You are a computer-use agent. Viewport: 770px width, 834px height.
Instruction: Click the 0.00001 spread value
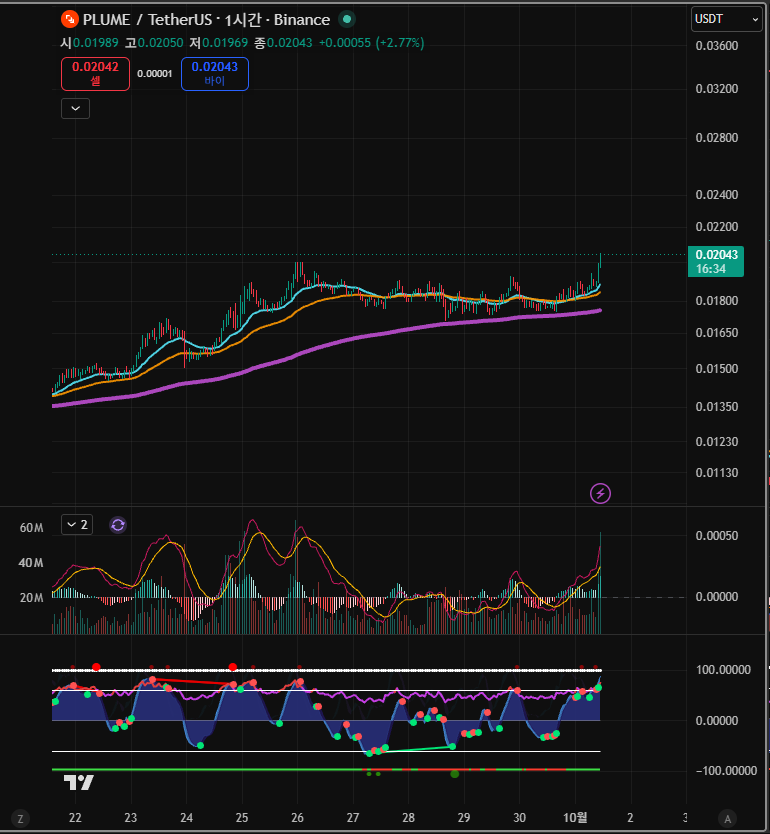point(155,73)
